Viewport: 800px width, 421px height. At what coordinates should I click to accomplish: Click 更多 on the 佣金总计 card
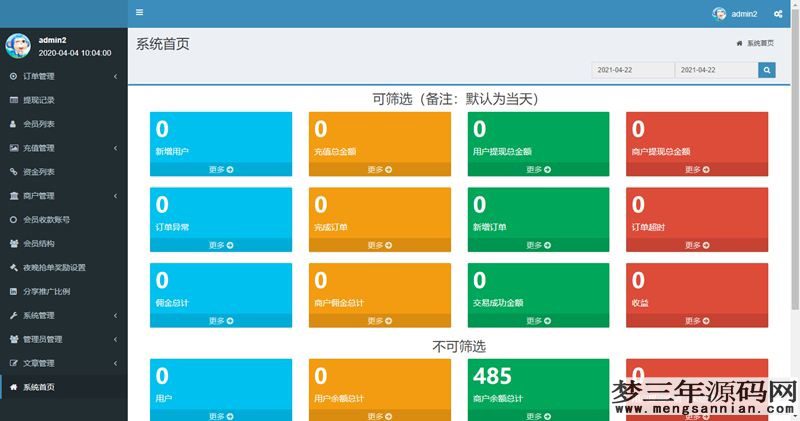[221, 320]
